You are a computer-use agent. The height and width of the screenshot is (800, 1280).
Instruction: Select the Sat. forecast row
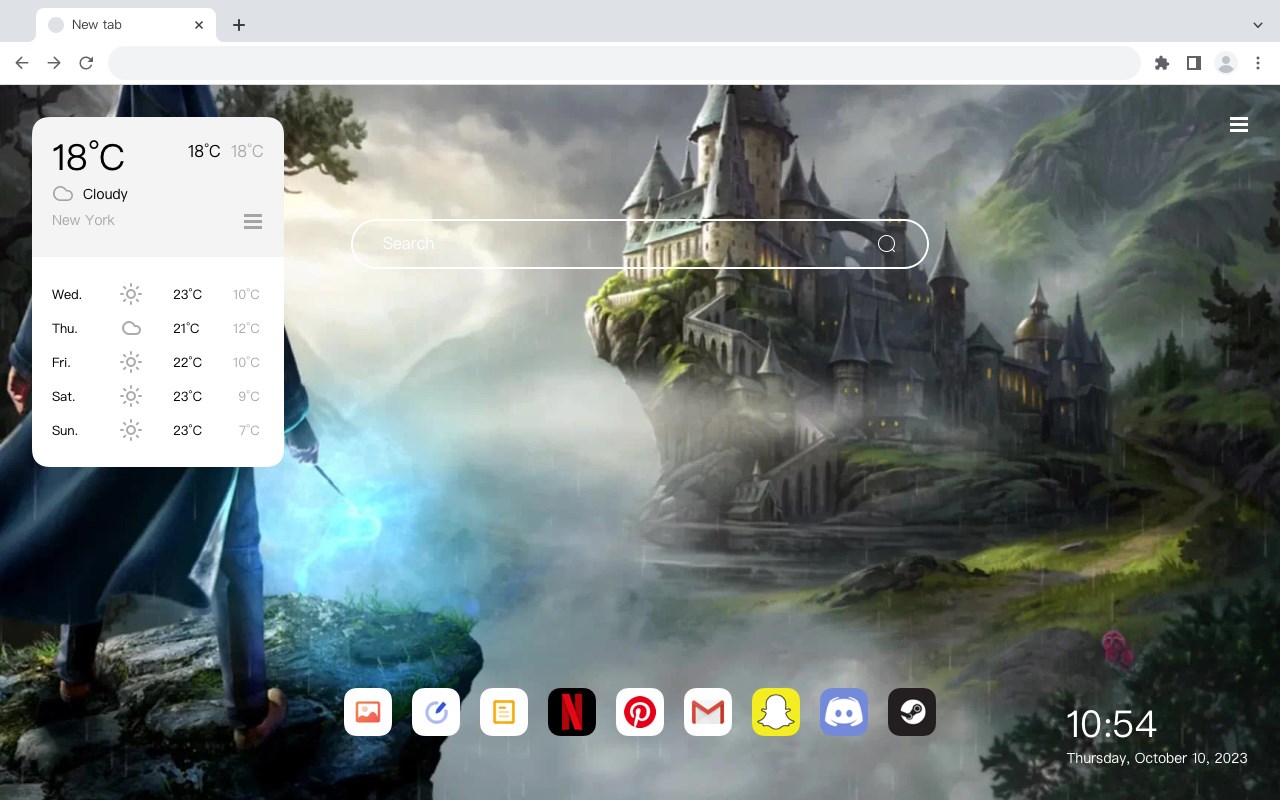[158, 396]
